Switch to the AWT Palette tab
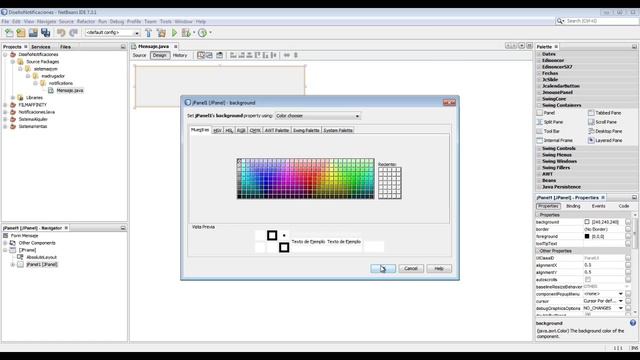This screenshot has width=640, height=360. pos(277,130)
